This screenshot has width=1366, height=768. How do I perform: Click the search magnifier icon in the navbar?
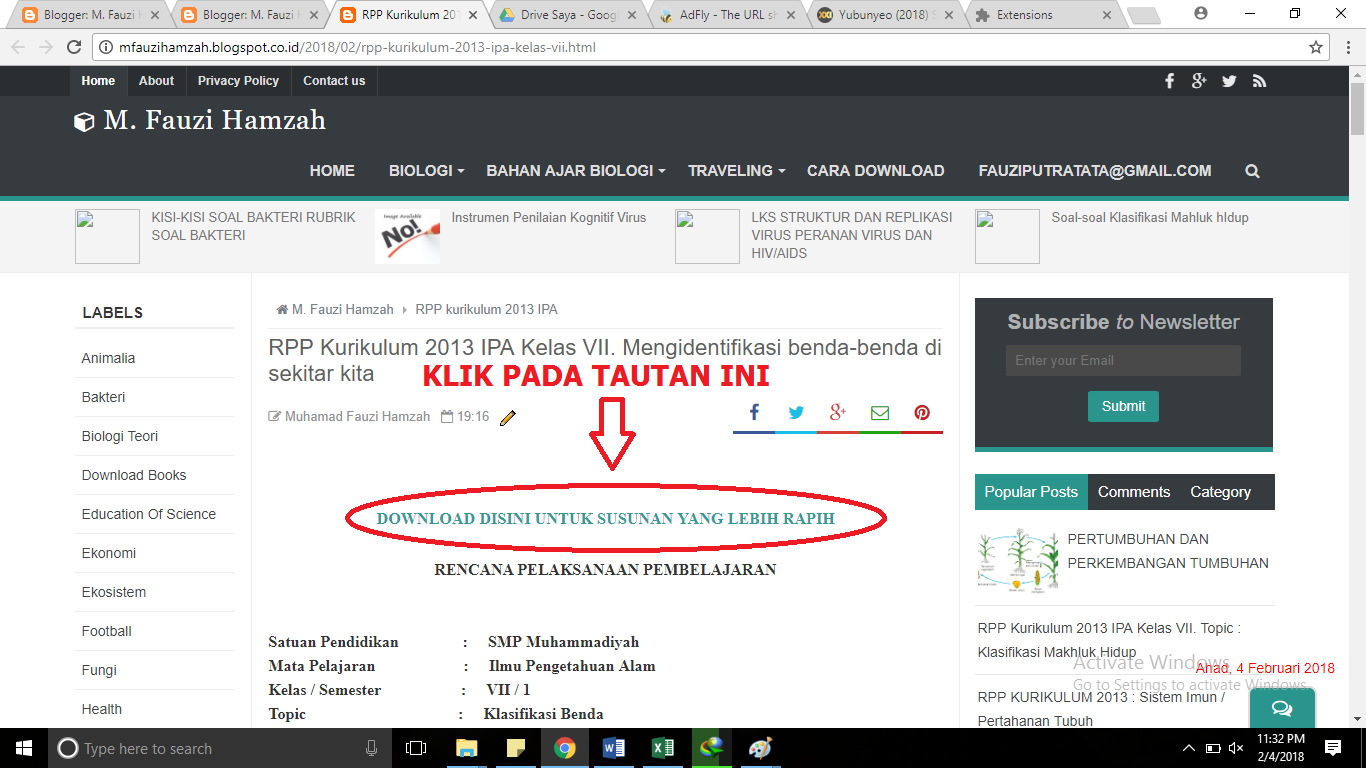1252,171
